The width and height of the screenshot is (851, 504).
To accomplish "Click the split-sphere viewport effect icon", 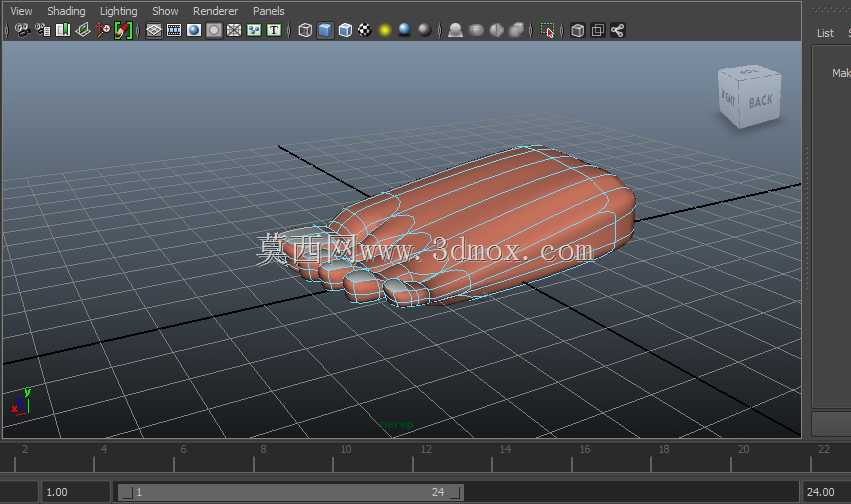I will click(x=497, y=30).
